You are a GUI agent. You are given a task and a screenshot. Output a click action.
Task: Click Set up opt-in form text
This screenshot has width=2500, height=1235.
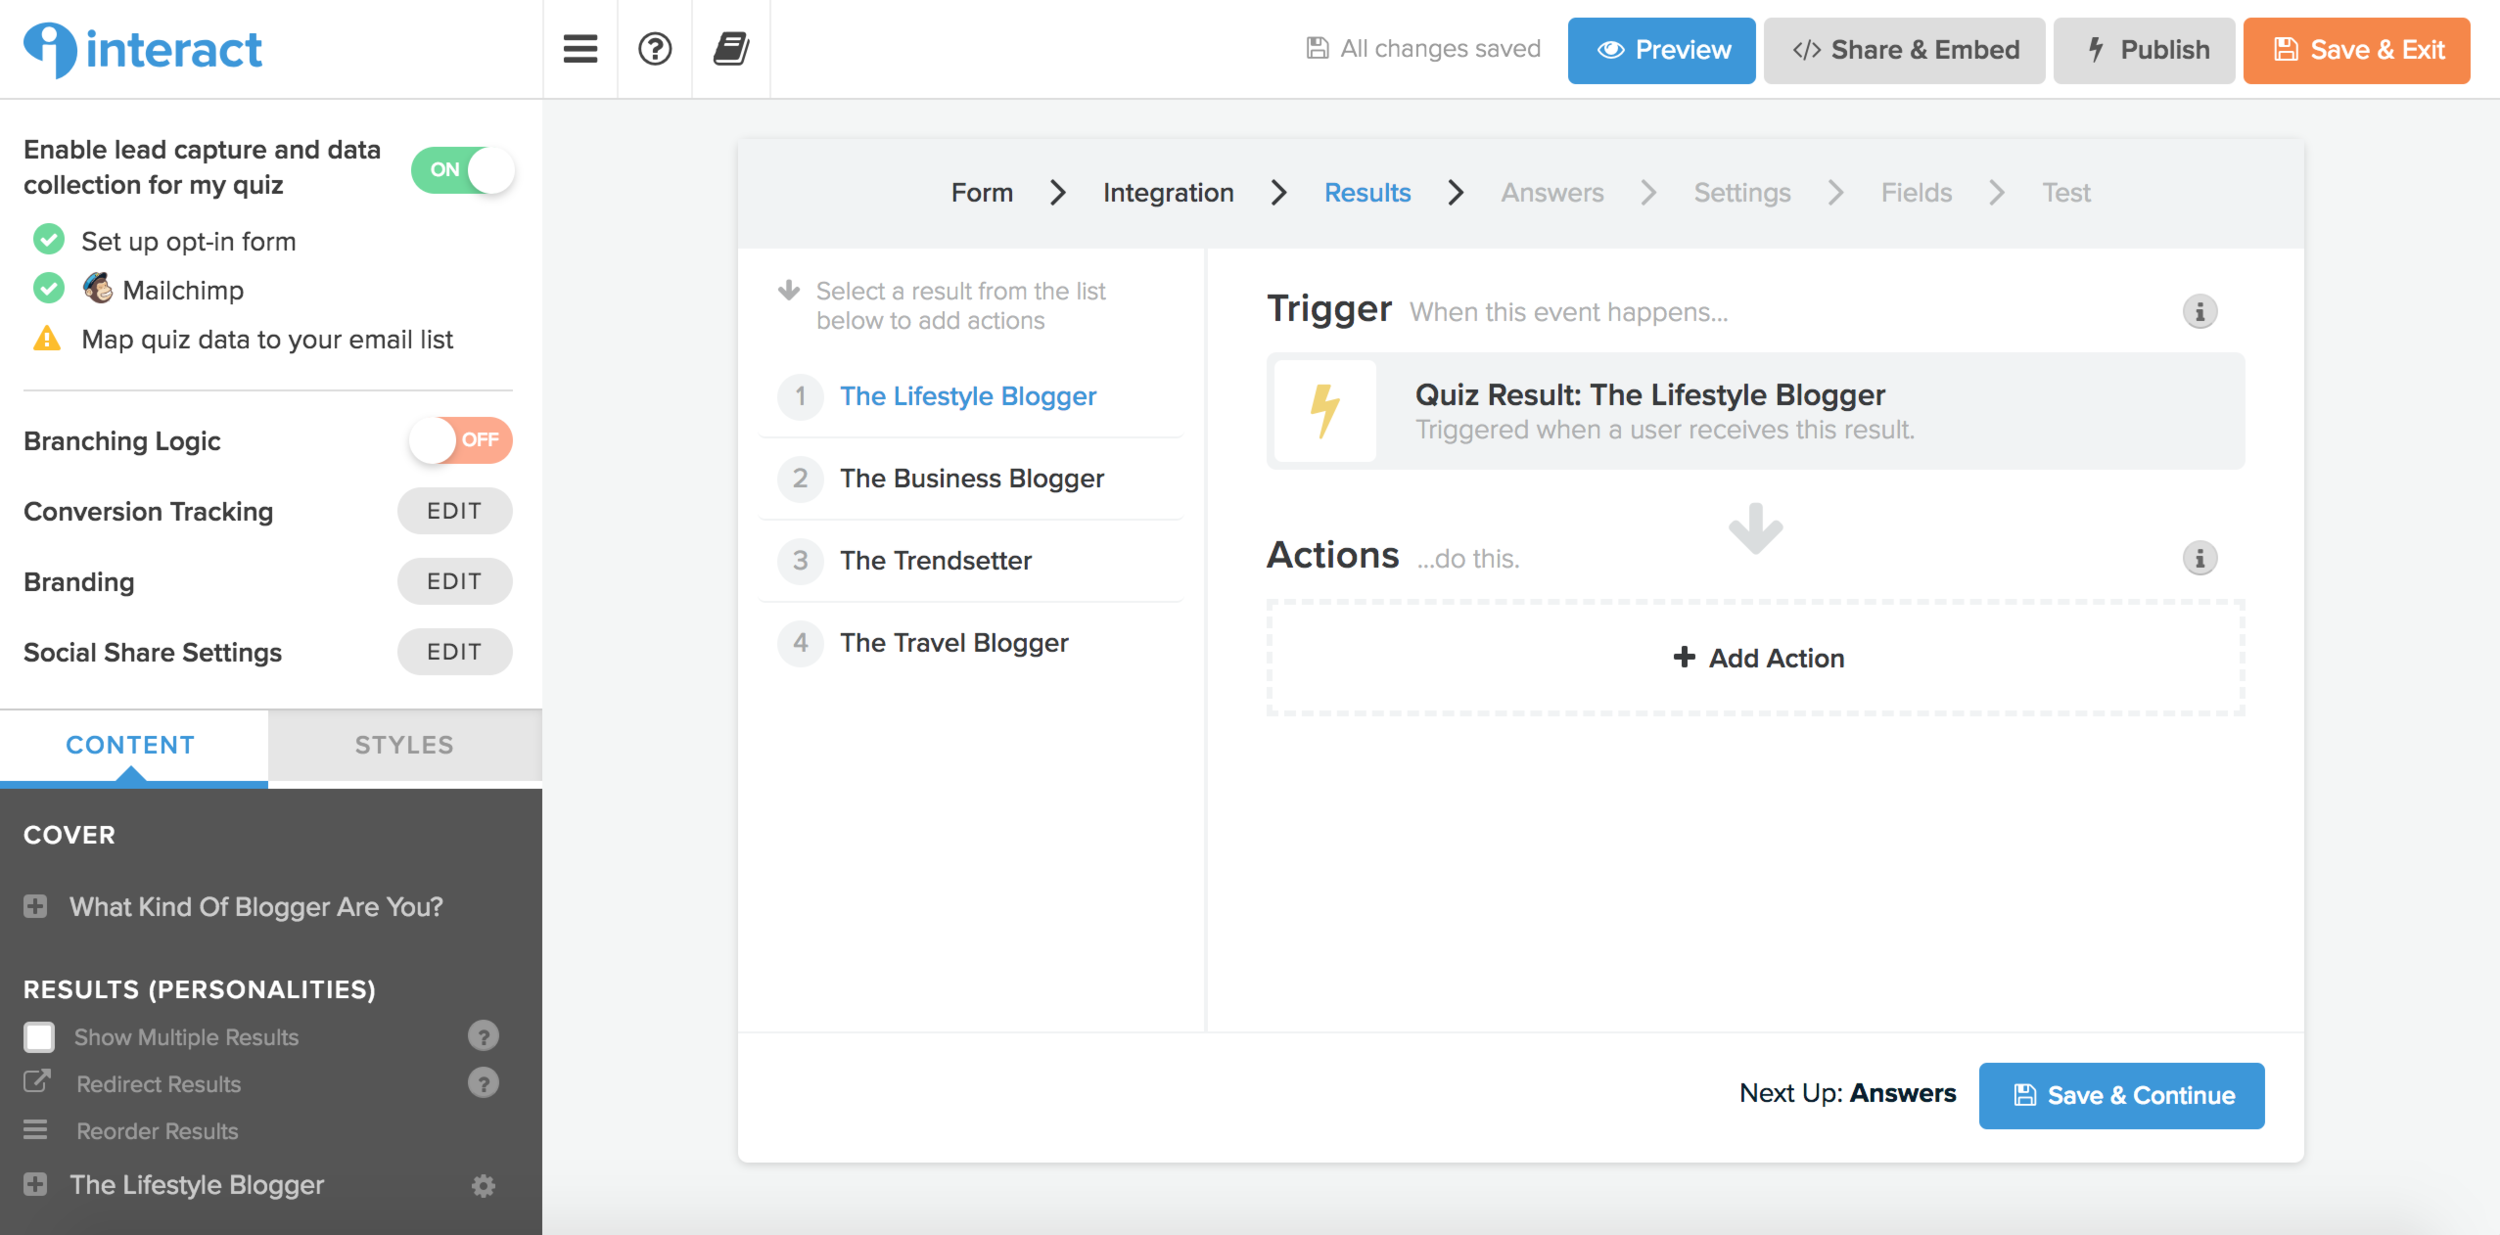tap(188, 241)
